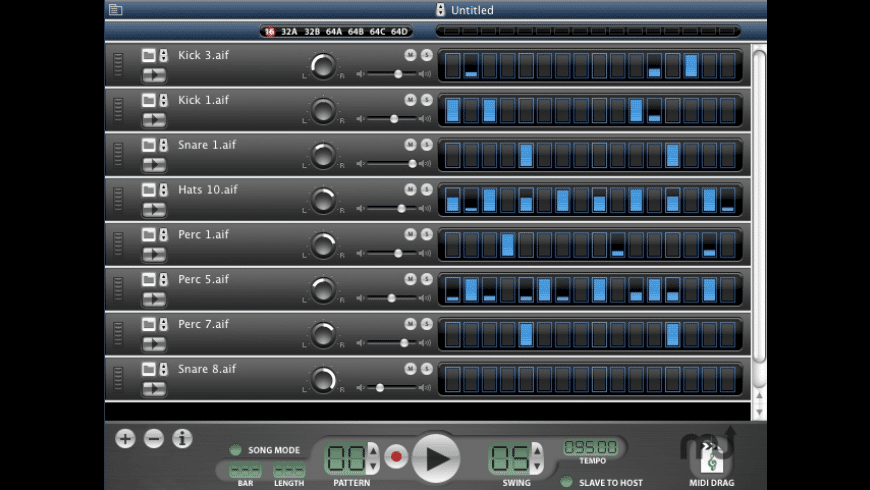The width and height of the screenshot is (870, 490).
Task: Solo the Perc 7.aif track
Action: [x=427, y=324]
